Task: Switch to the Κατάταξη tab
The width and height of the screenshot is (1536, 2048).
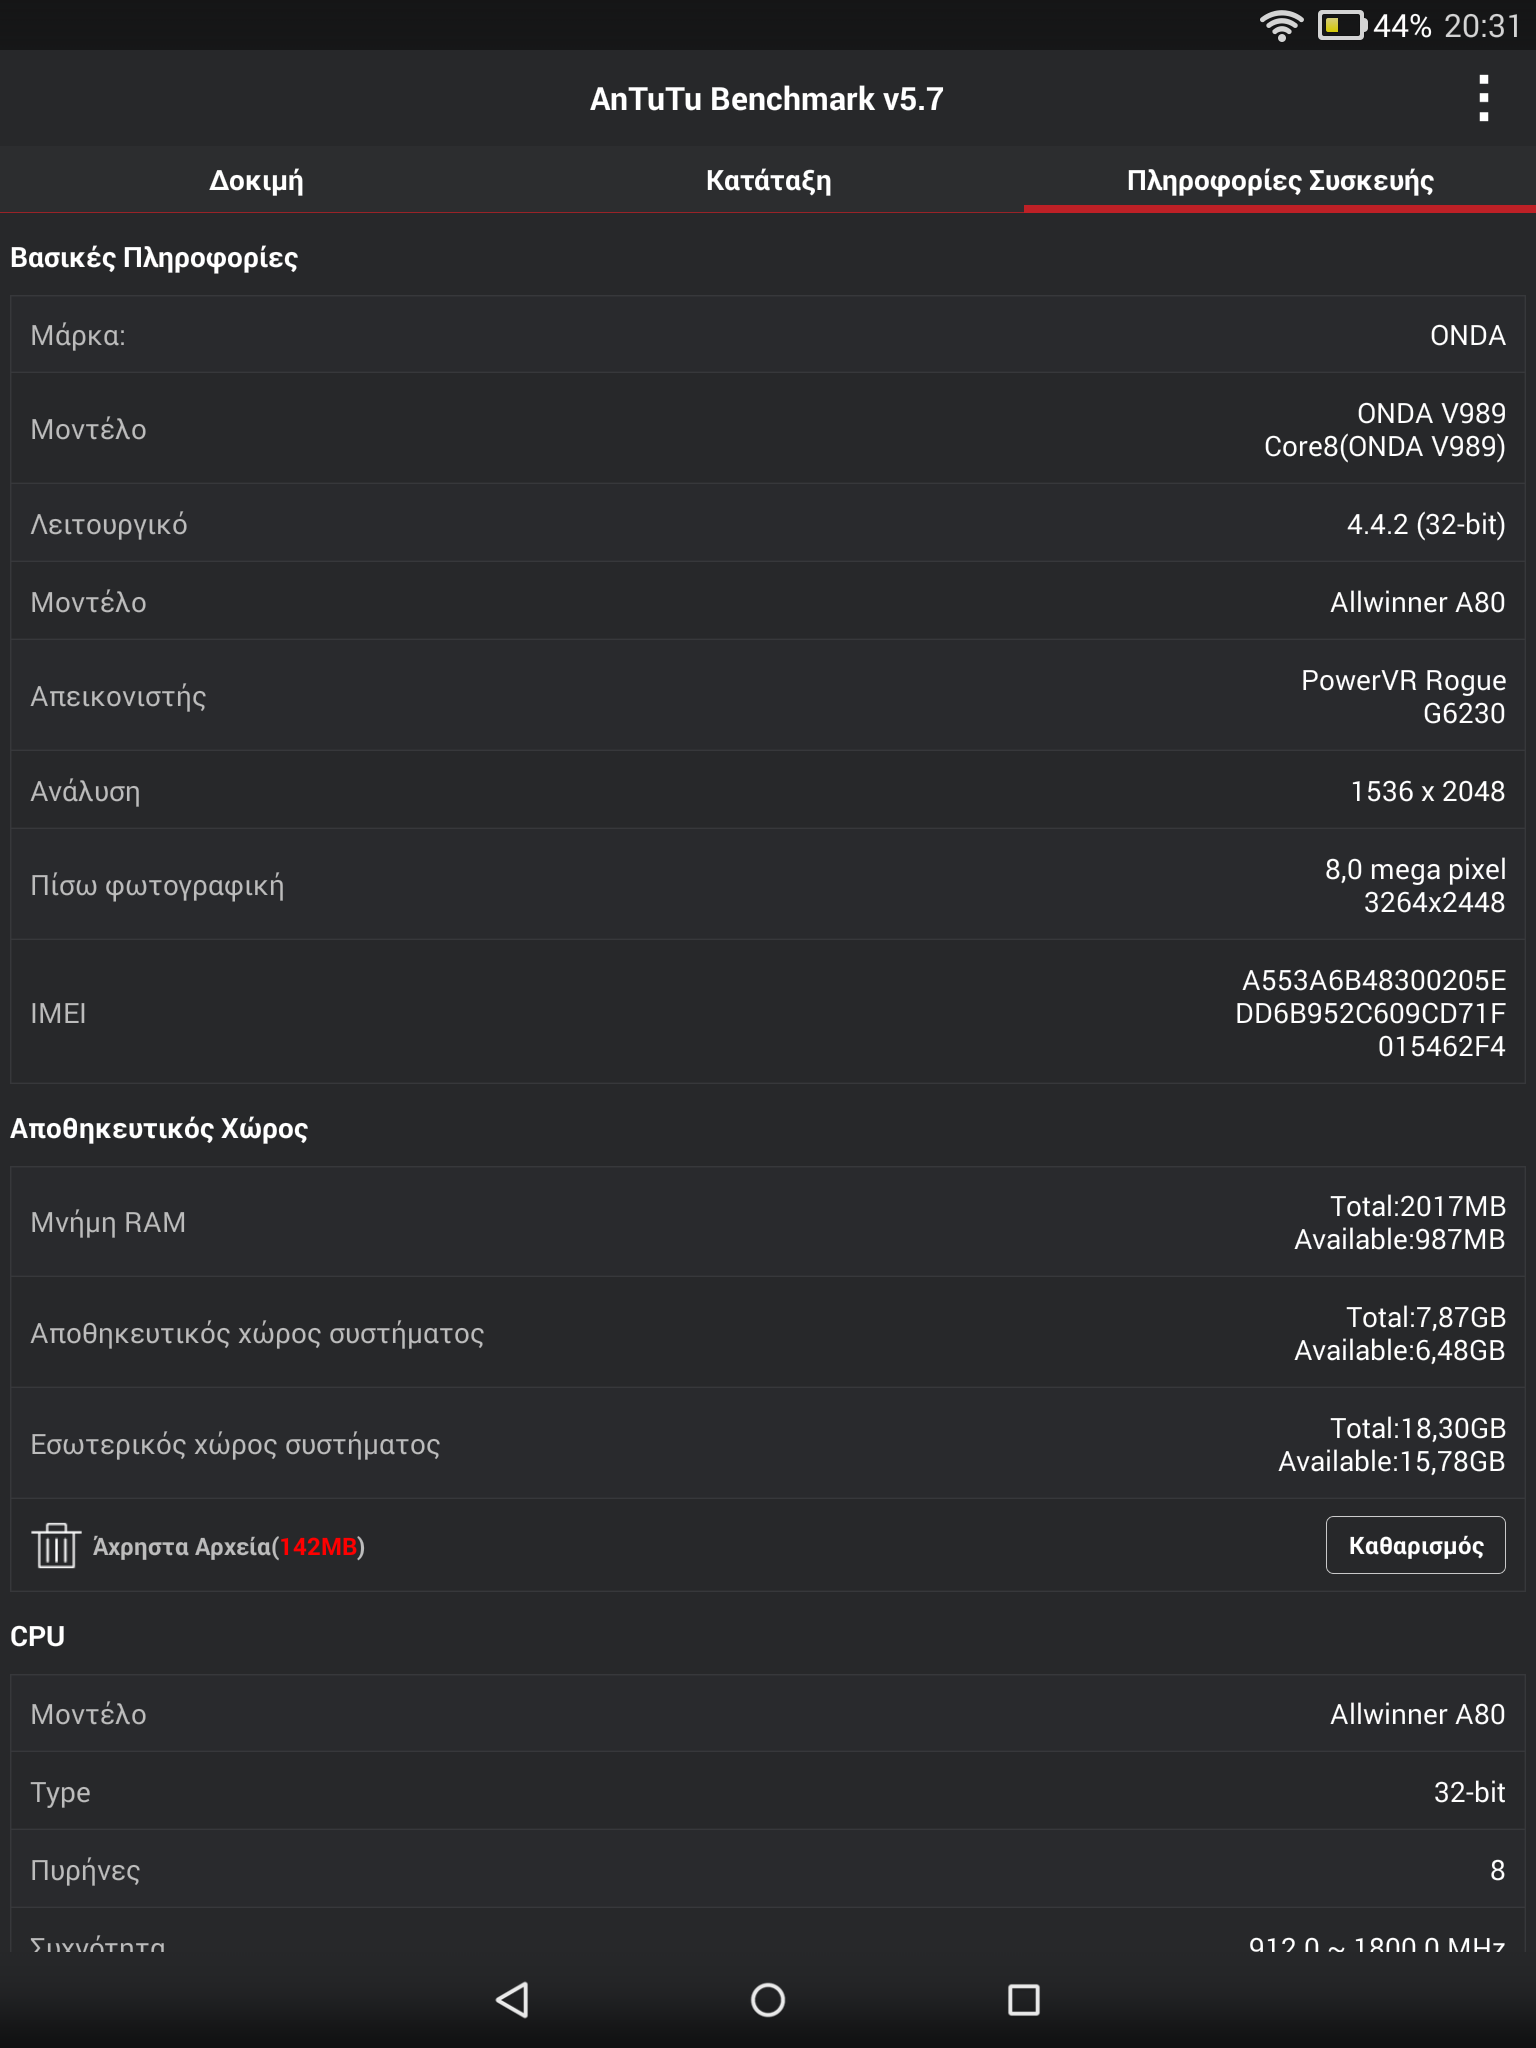Action: [x=768, y=180]
